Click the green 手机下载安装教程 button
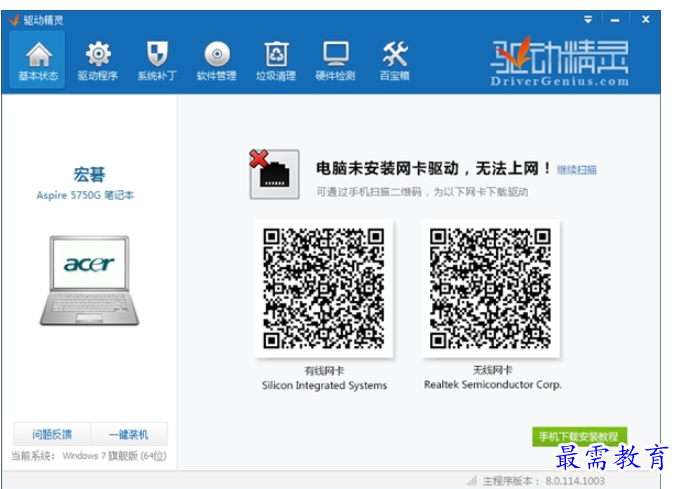This screenshot has height=489, width=677. [579, 437]
